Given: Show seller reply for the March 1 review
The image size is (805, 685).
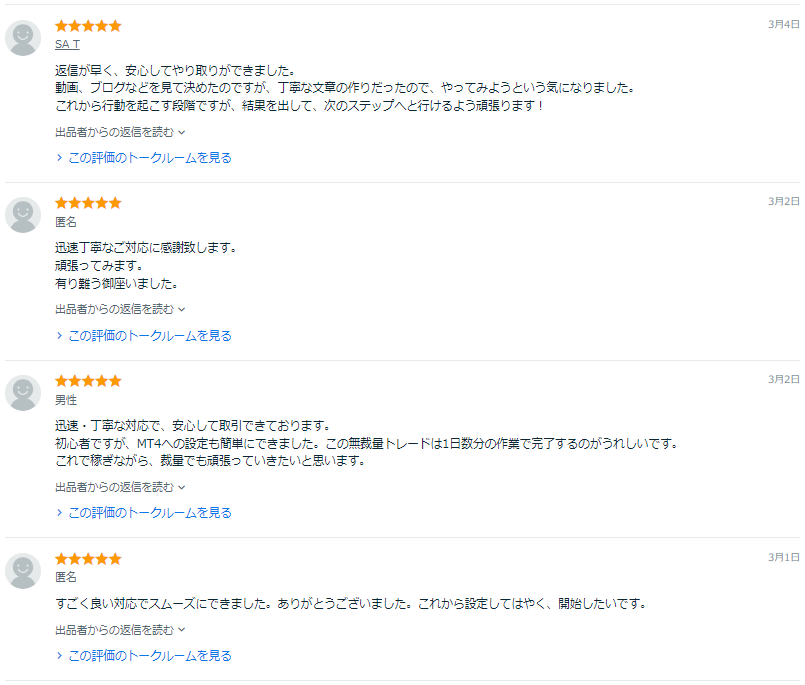Looking at the screenshot, I should [x=120, y=630].
